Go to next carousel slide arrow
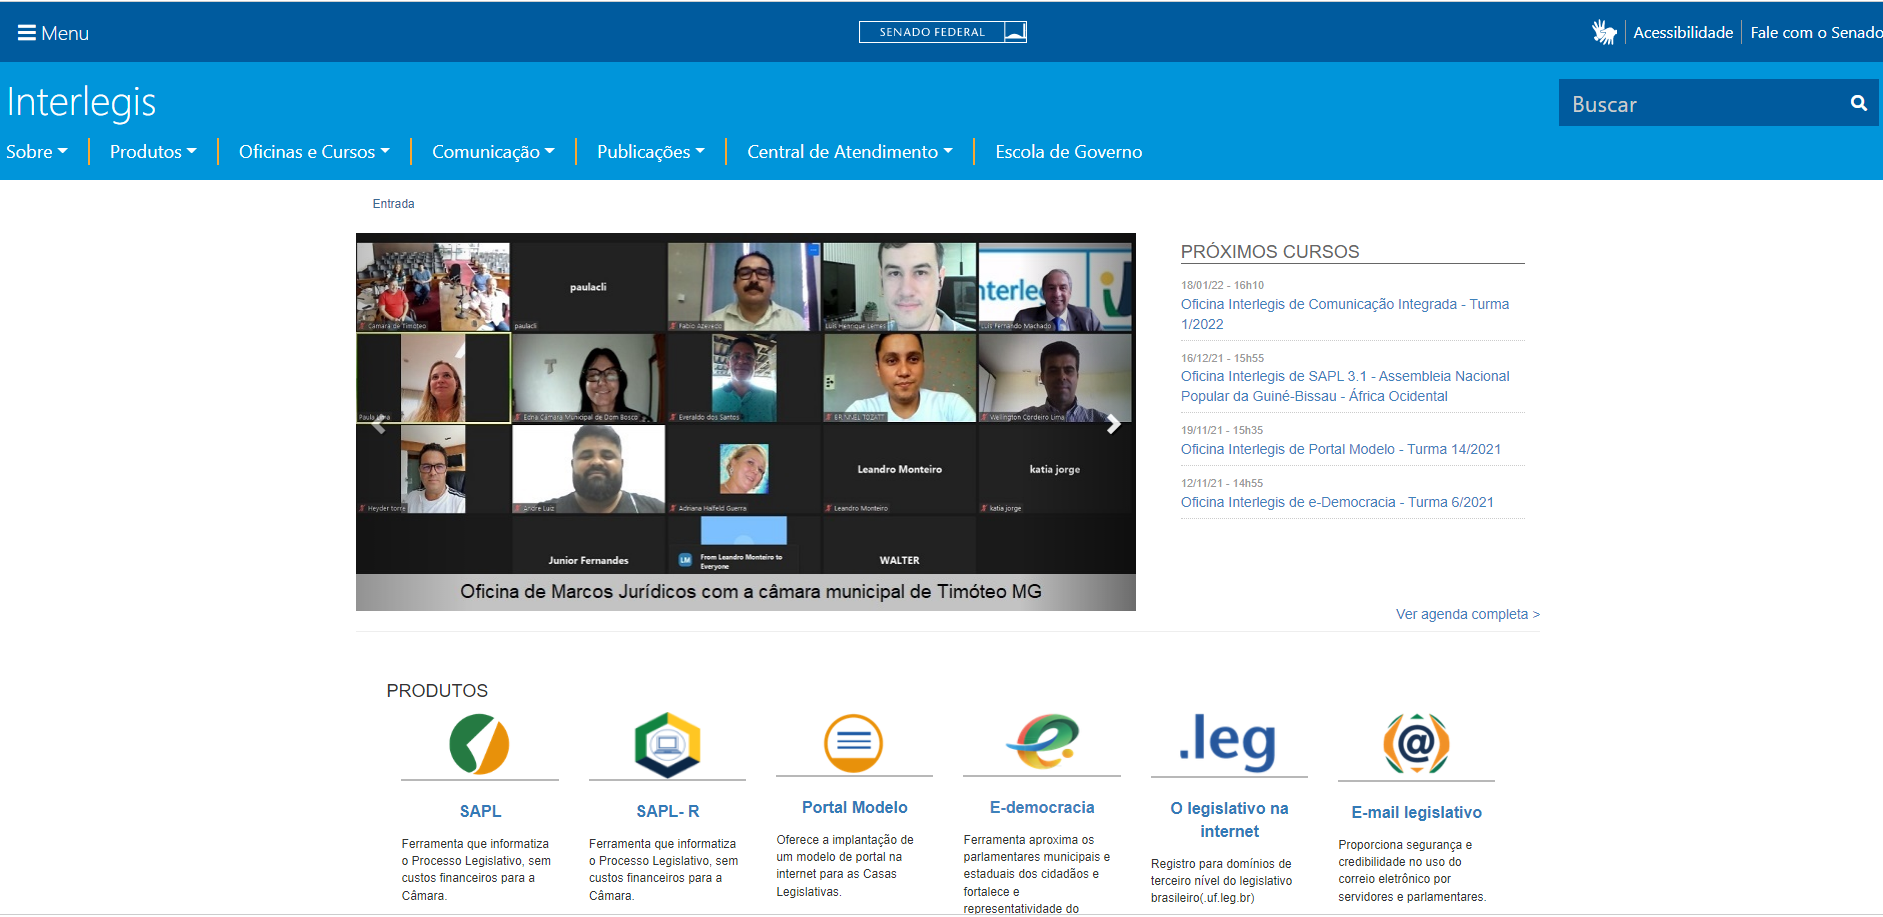The image size is (1883, 917). (x=1113, y=425)
